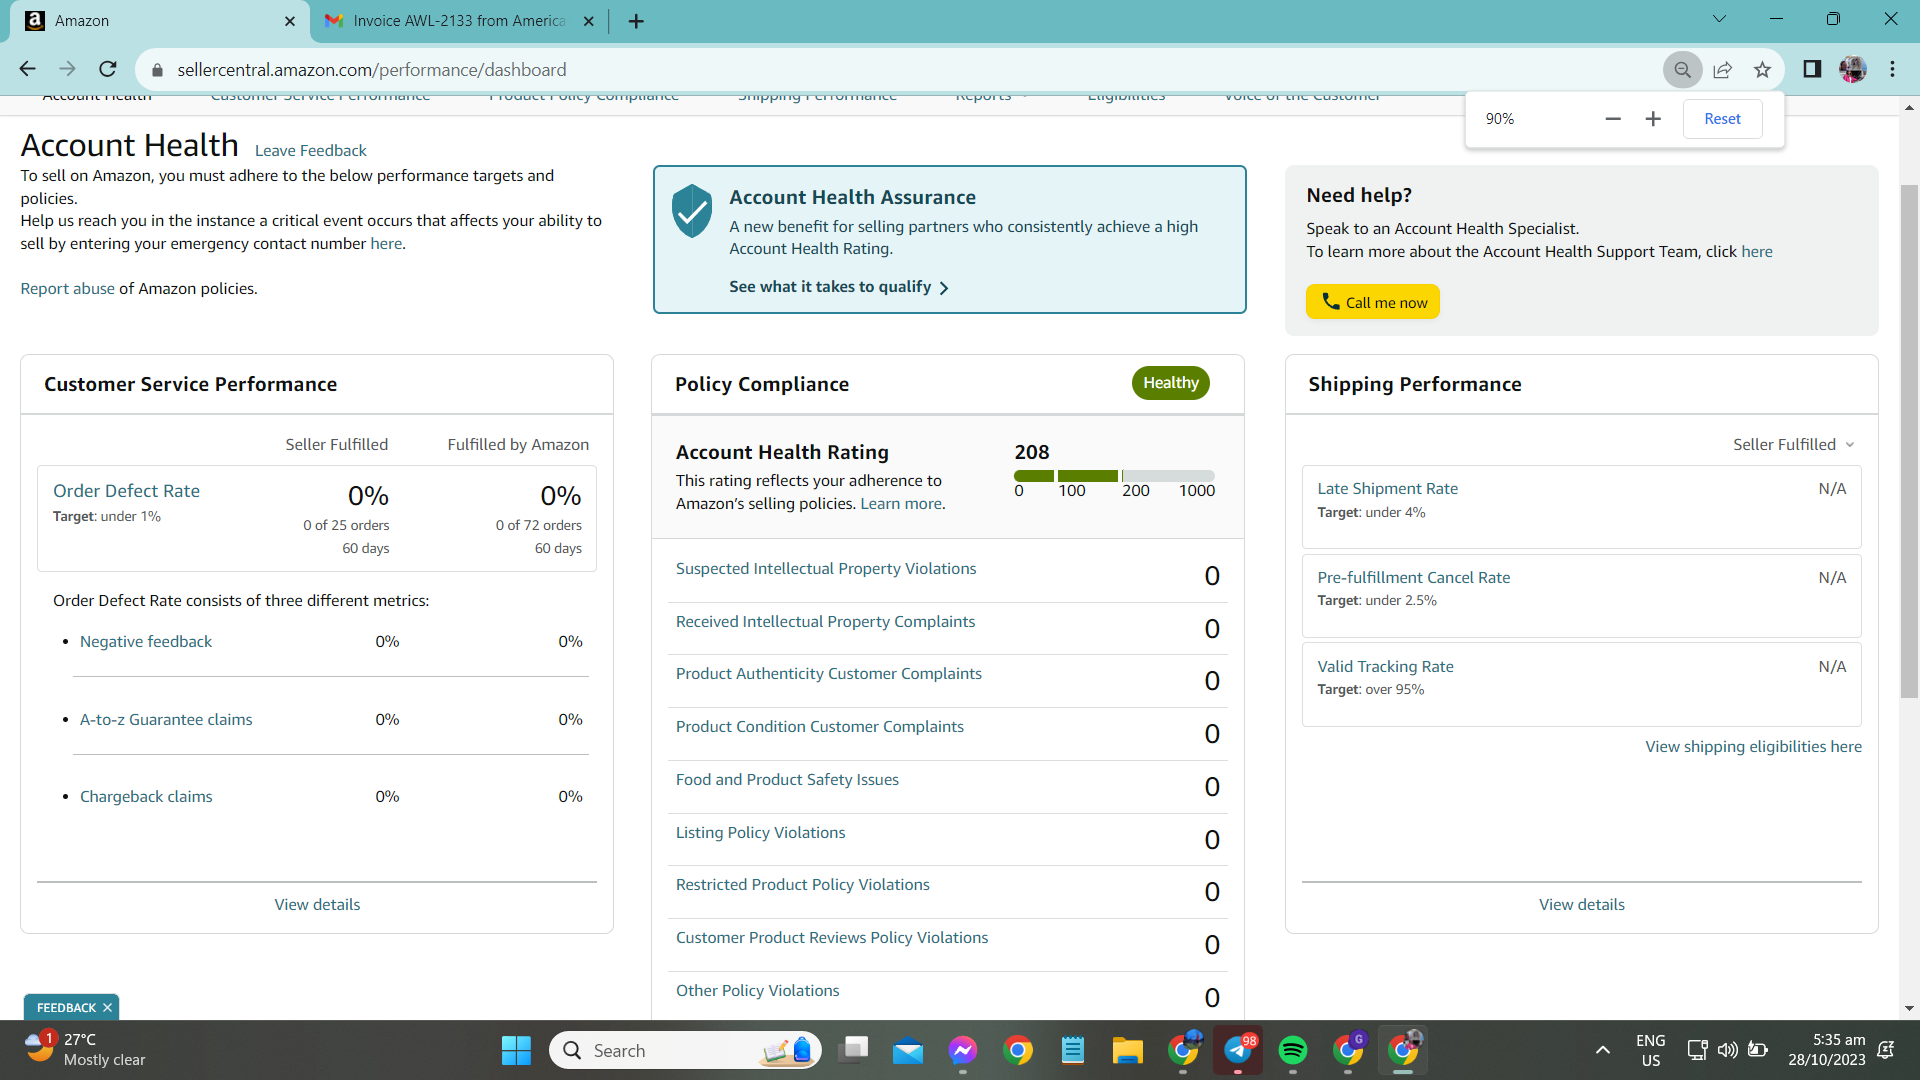Open Notepad from the taskbar
Image resolution: width=1920 pixels, height=1080 pixels.
1073,1051
